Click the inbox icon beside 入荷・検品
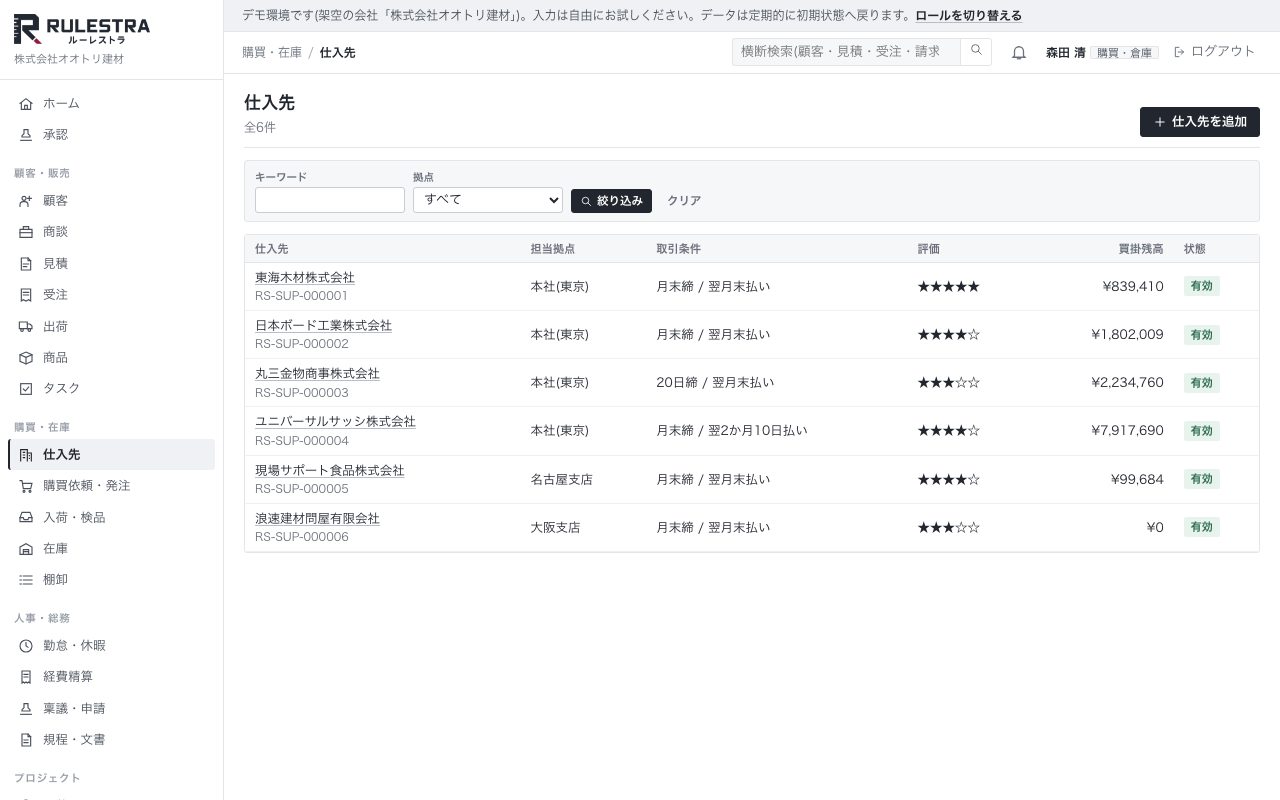The width and height of the screenshot is (1280, 800). 26,518
